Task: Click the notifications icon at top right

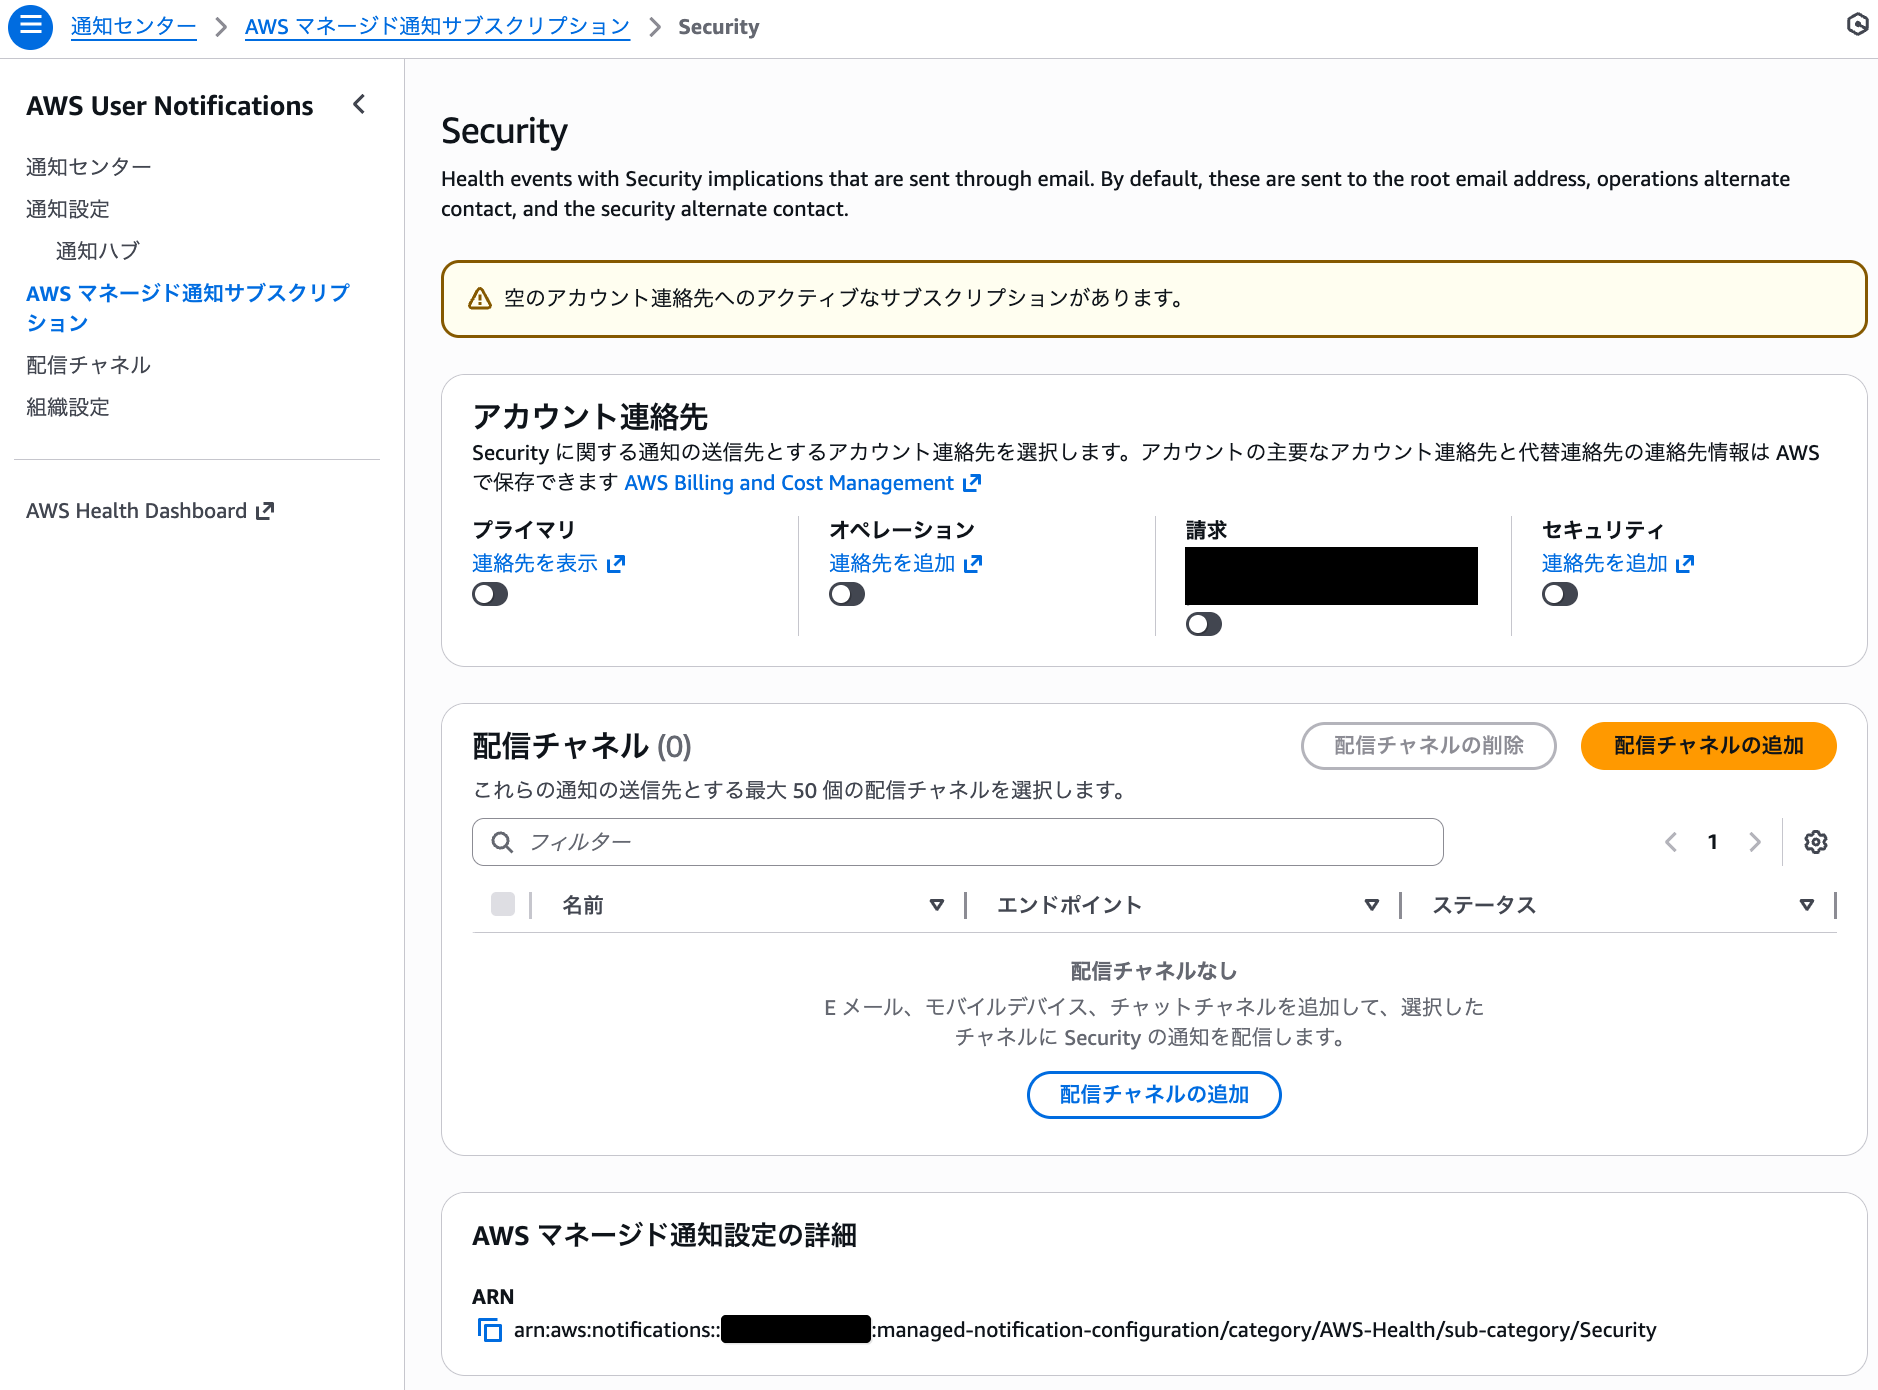Action: 1856,25
